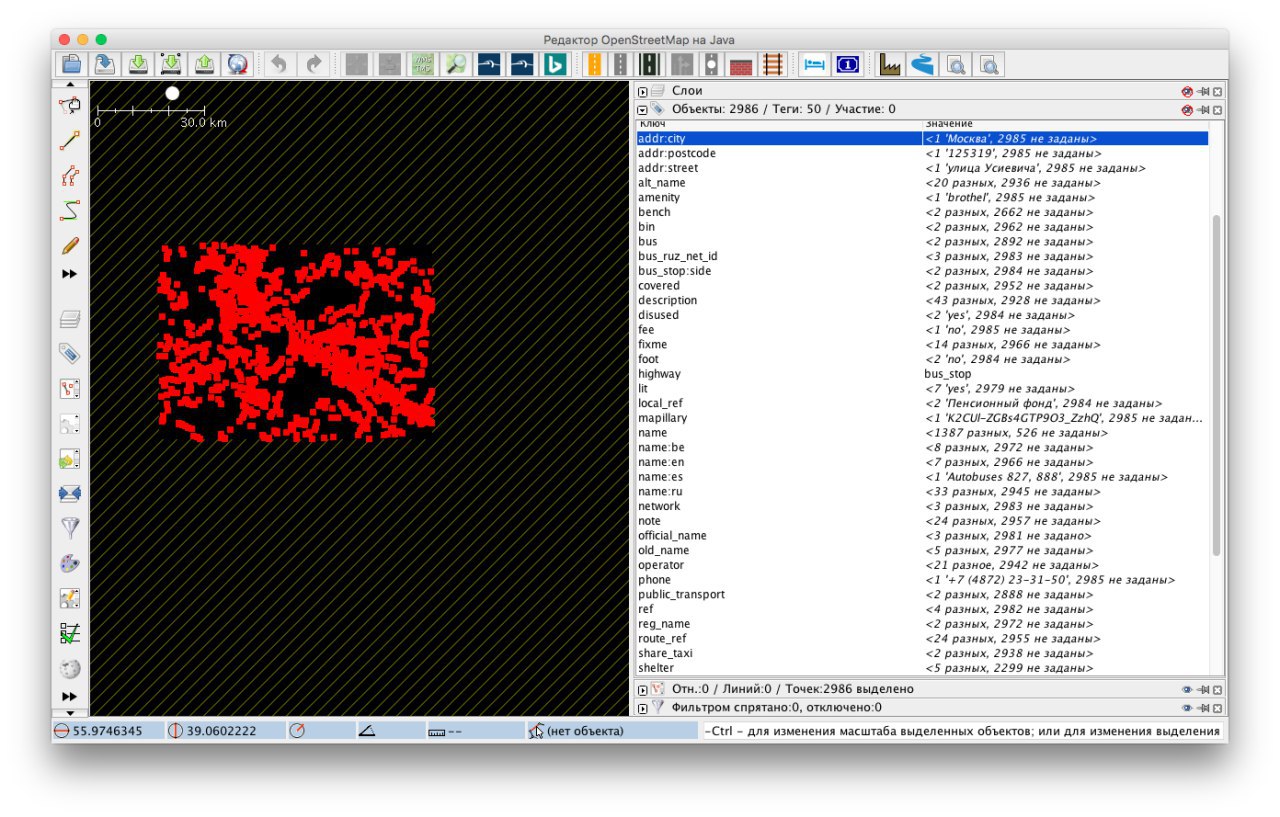1280x817 pixels.
Task: Toggle the Wikipedia globe sidebar icon
Action: pyautogui.click(x=70, y=668)
